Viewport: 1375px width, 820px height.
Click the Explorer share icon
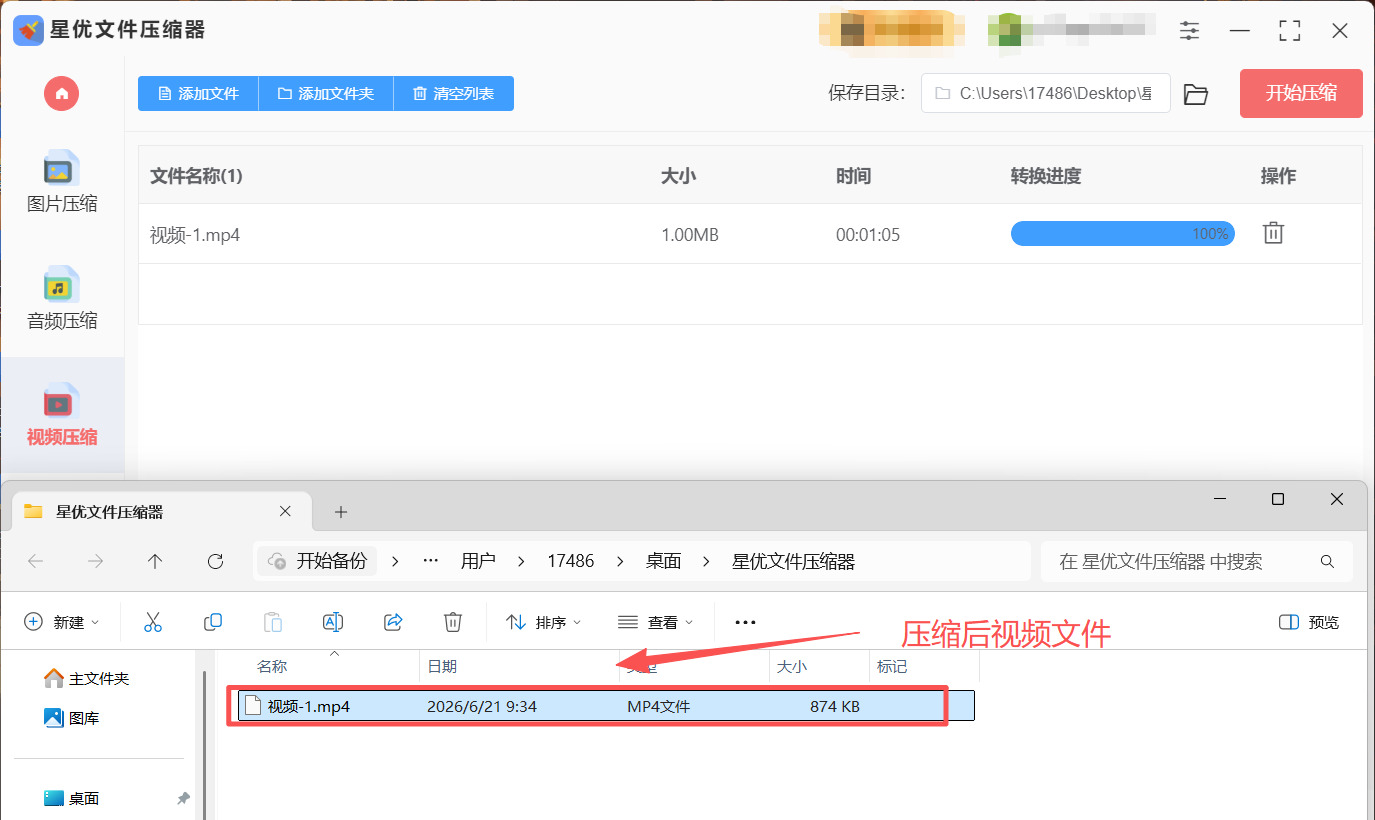tap(393, 622)
